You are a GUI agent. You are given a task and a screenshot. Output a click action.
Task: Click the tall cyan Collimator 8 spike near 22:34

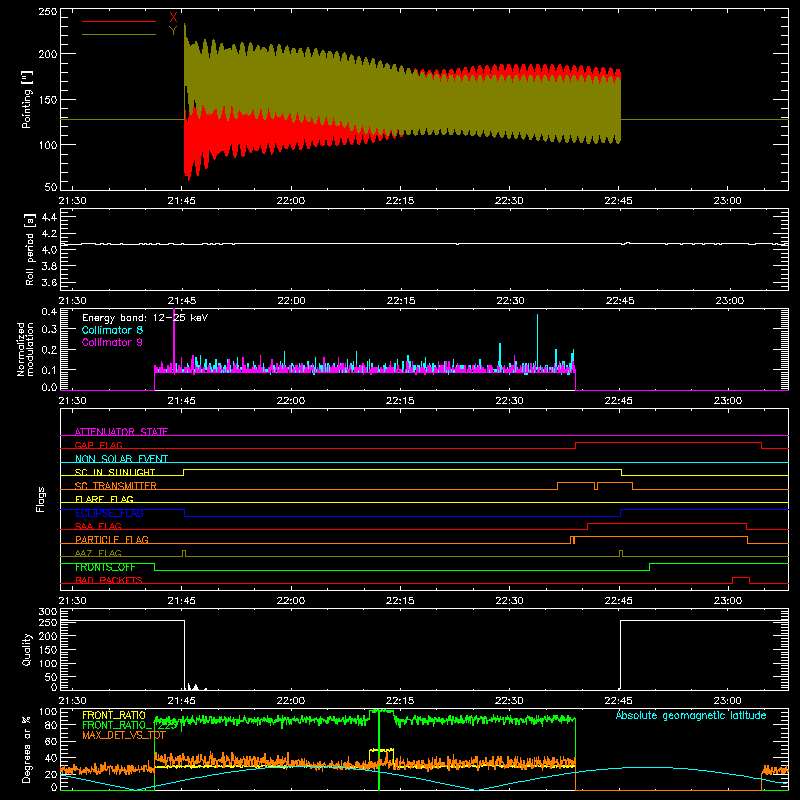point(537,339)
